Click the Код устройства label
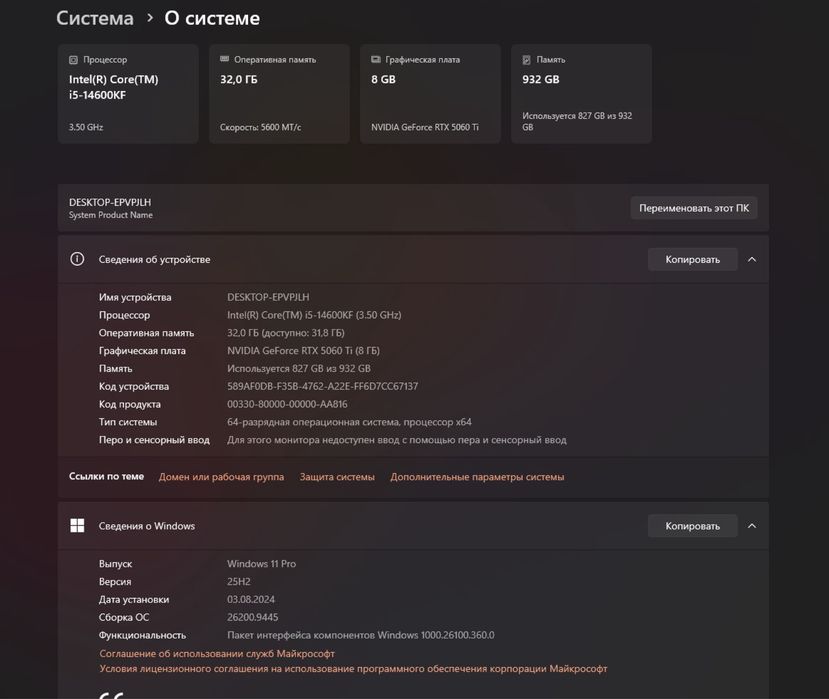The image size is (829, 699). [134, 386]
